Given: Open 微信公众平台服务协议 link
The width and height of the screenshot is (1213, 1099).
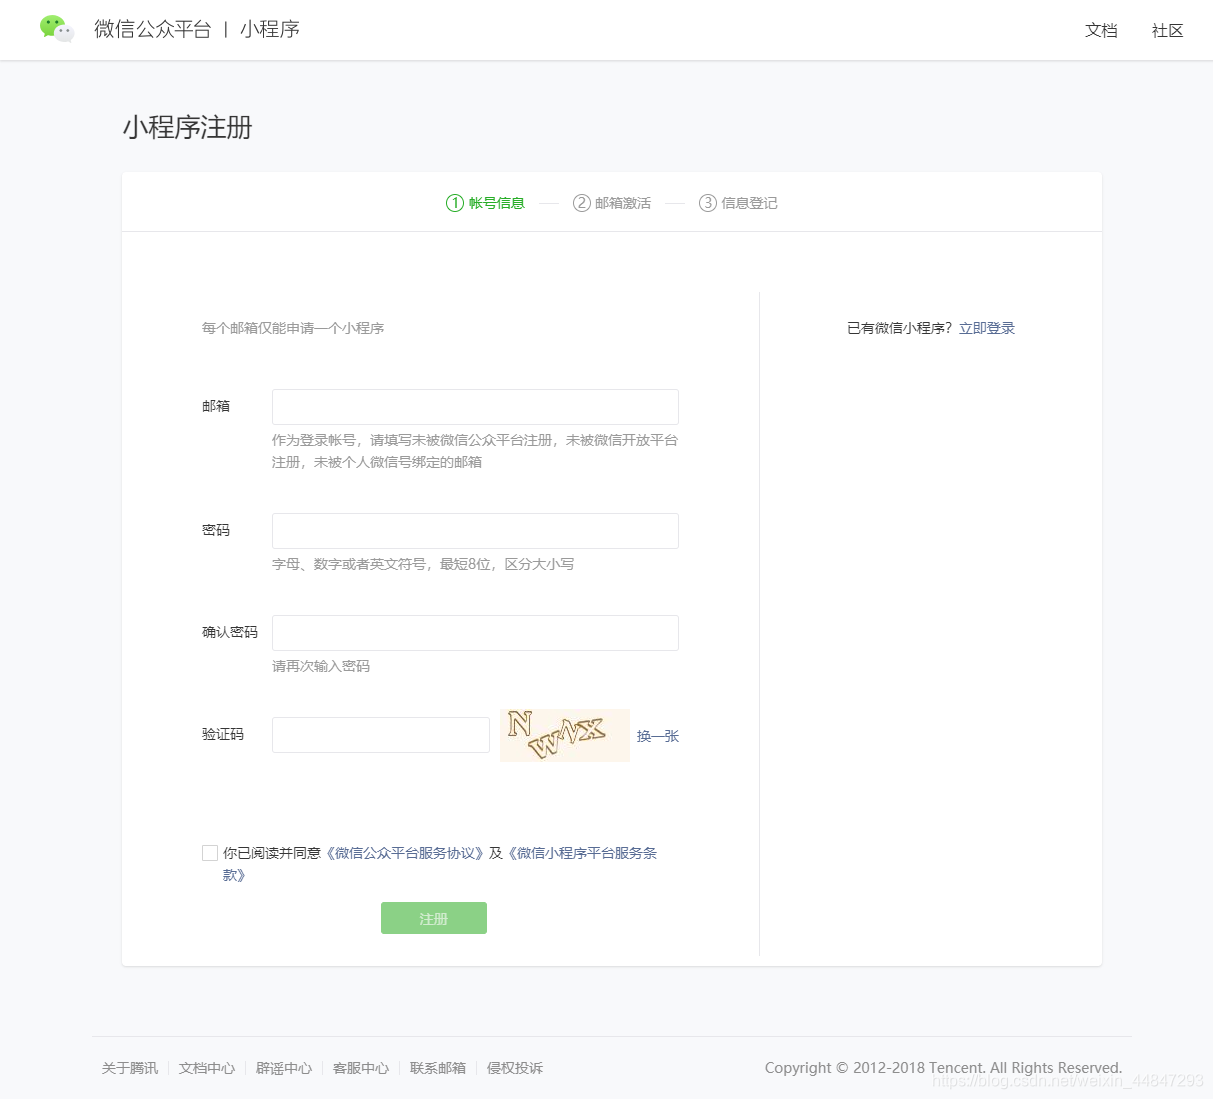Looking at the screenshot, I should 406,853.
